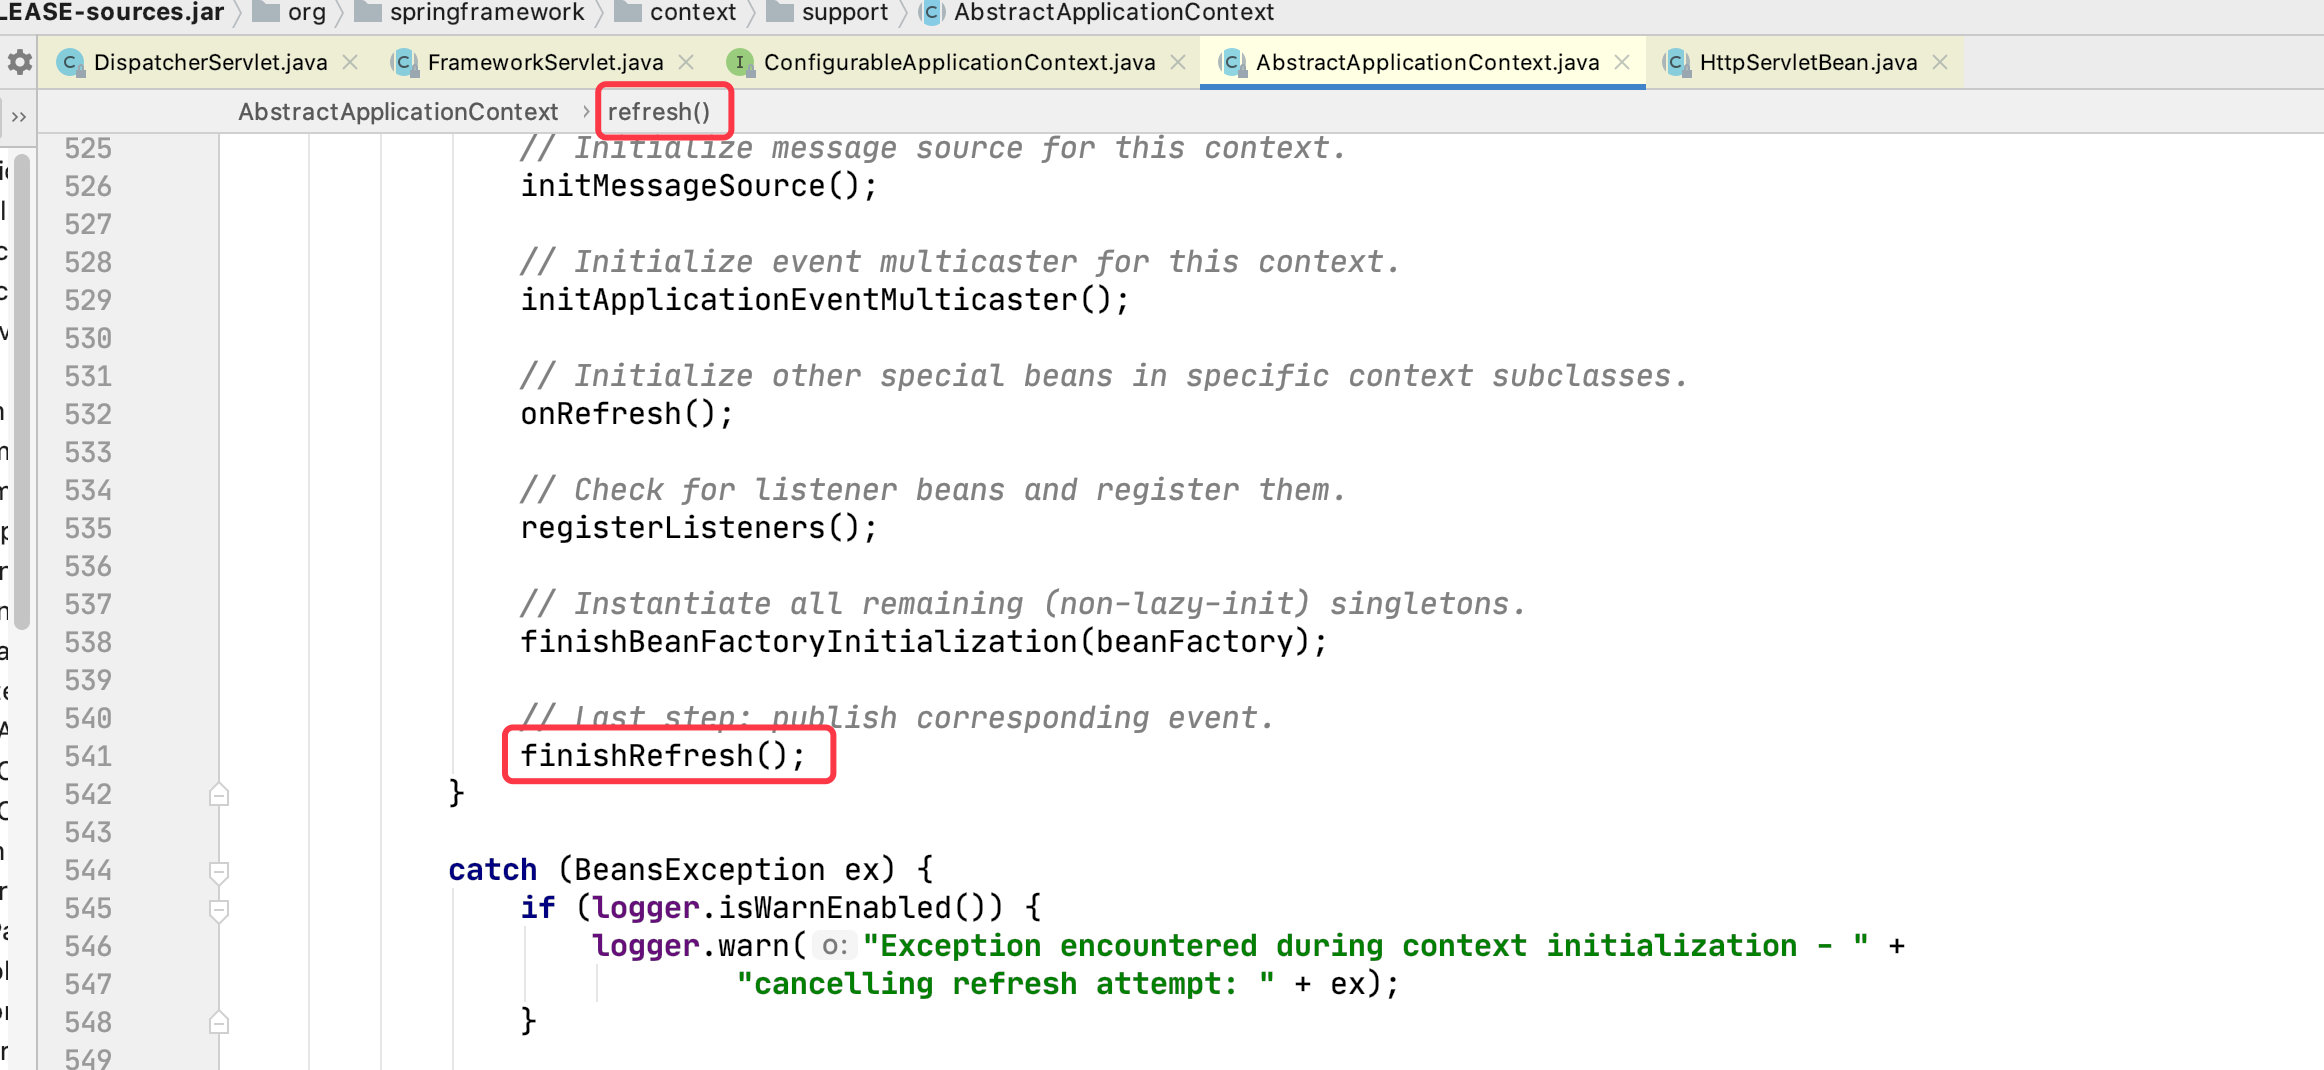Click ConfigurableApplicationContext interface icon
The image size is (2324, 1070).
click(739, 62)
